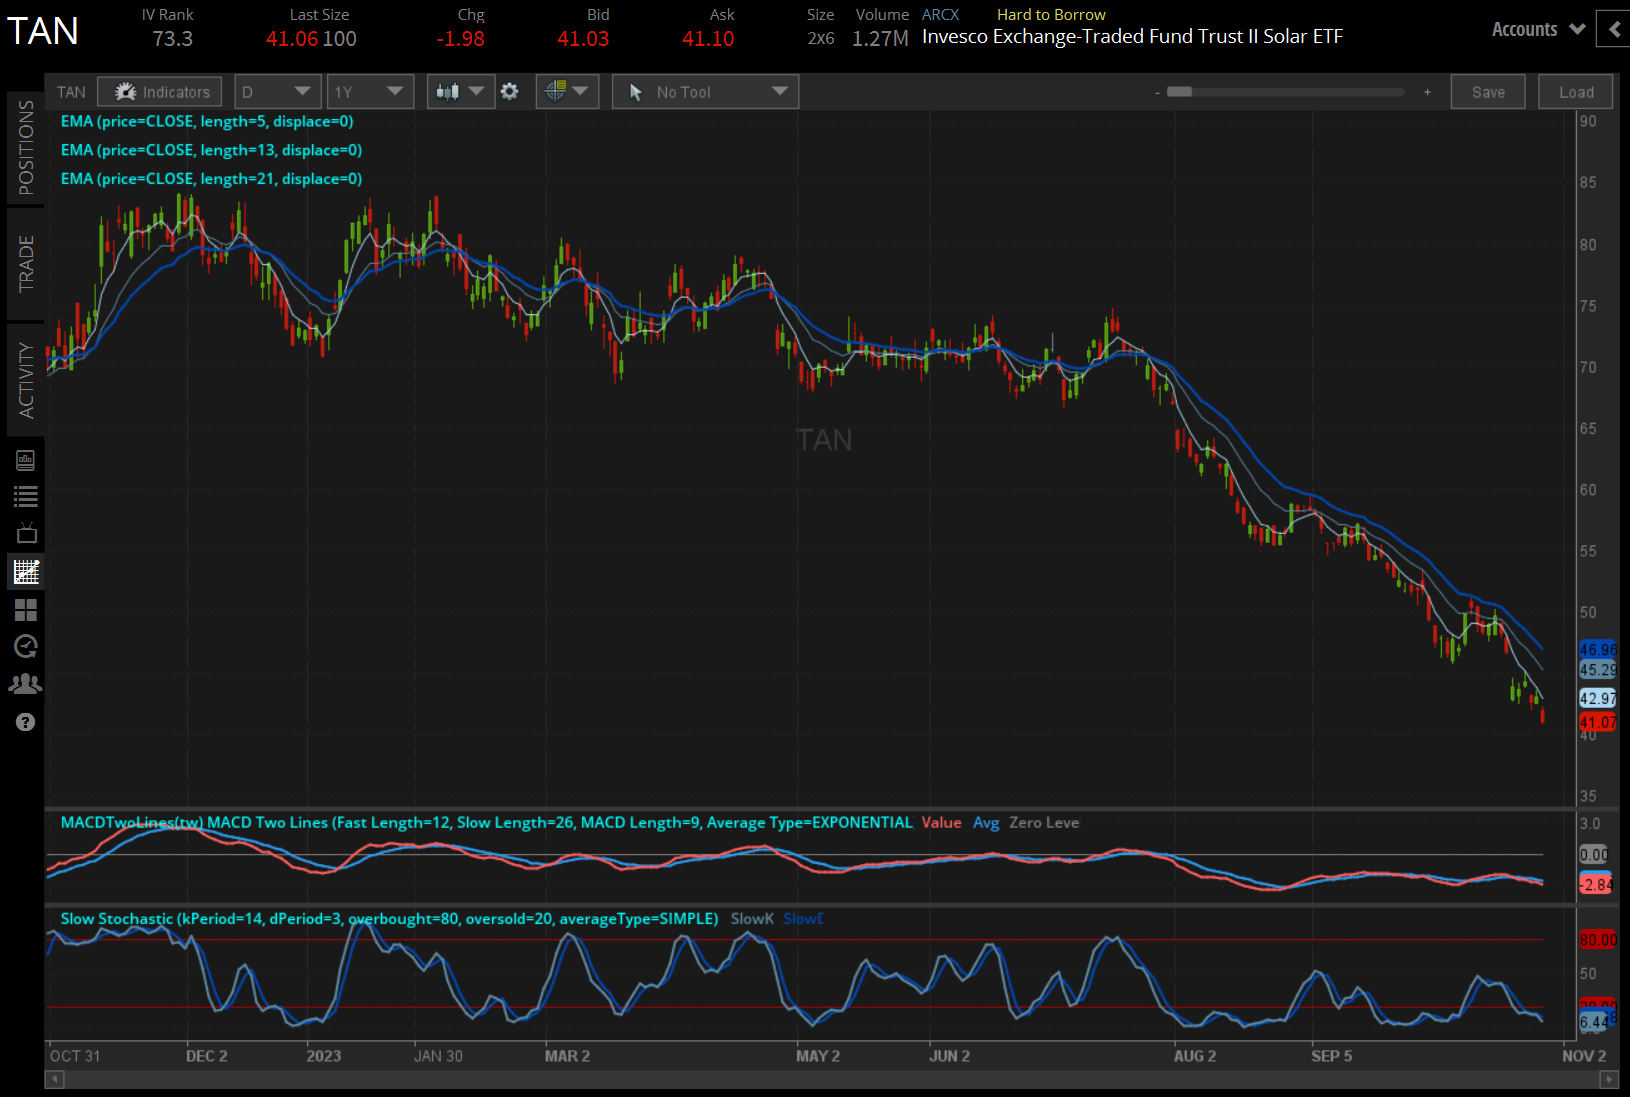The width and height of the screenshot is (1630, 1097).
Task: Open the chart settings gear
Action: 510,91
